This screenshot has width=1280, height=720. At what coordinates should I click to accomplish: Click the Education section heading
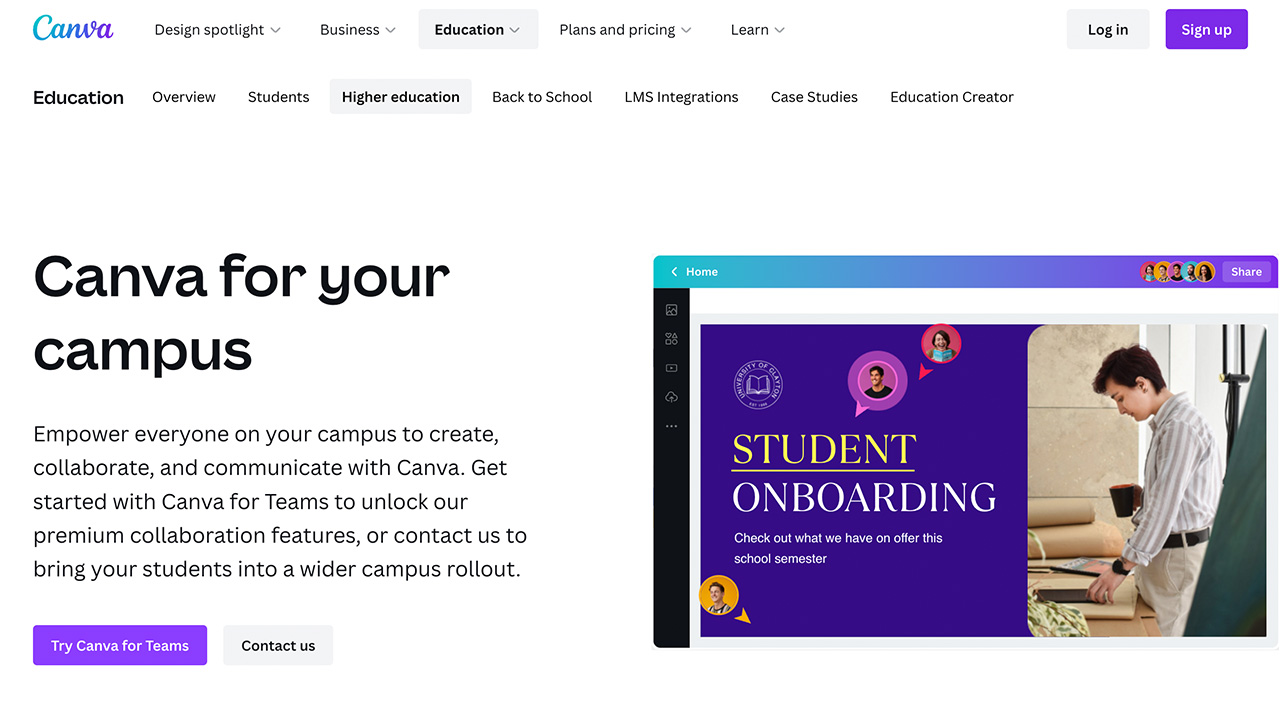[x=78, y=97]
